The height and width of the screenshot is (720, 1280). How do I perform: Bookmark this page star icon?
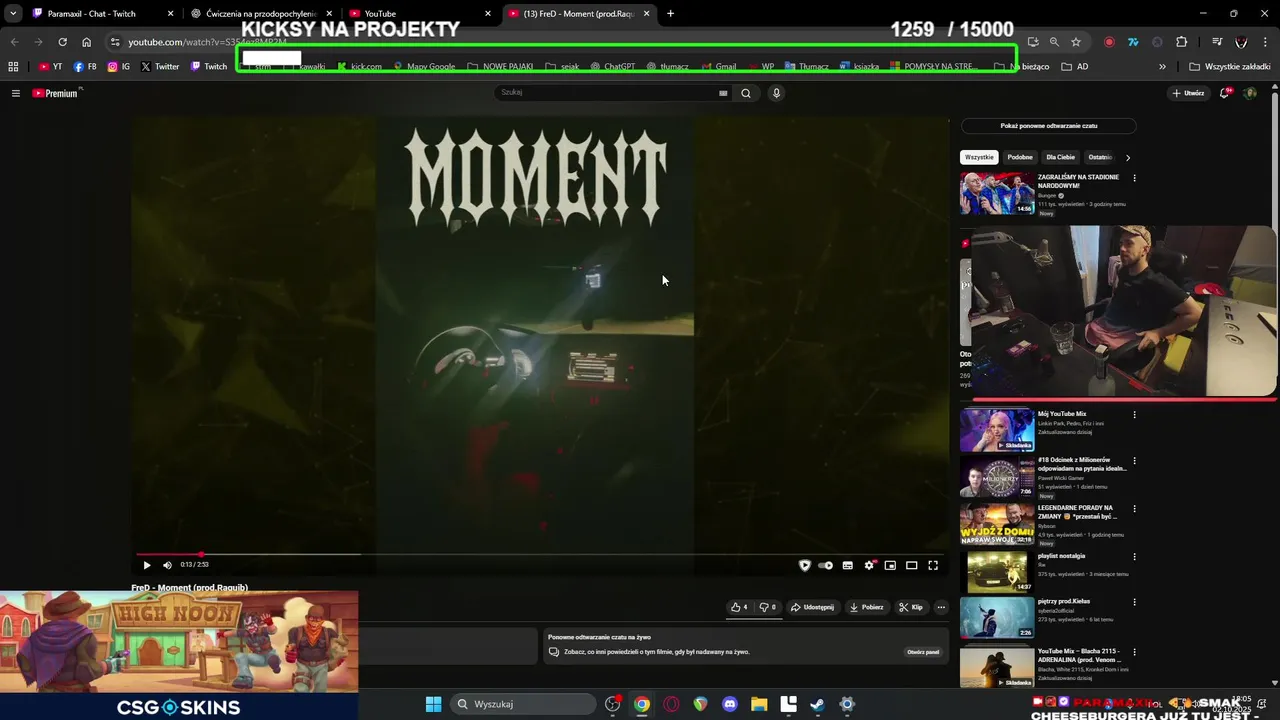point(1076,42)
